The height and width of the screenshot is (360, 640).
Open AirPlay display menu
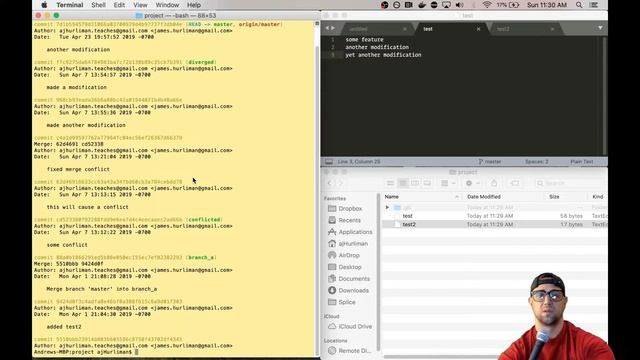pos(447,5)
